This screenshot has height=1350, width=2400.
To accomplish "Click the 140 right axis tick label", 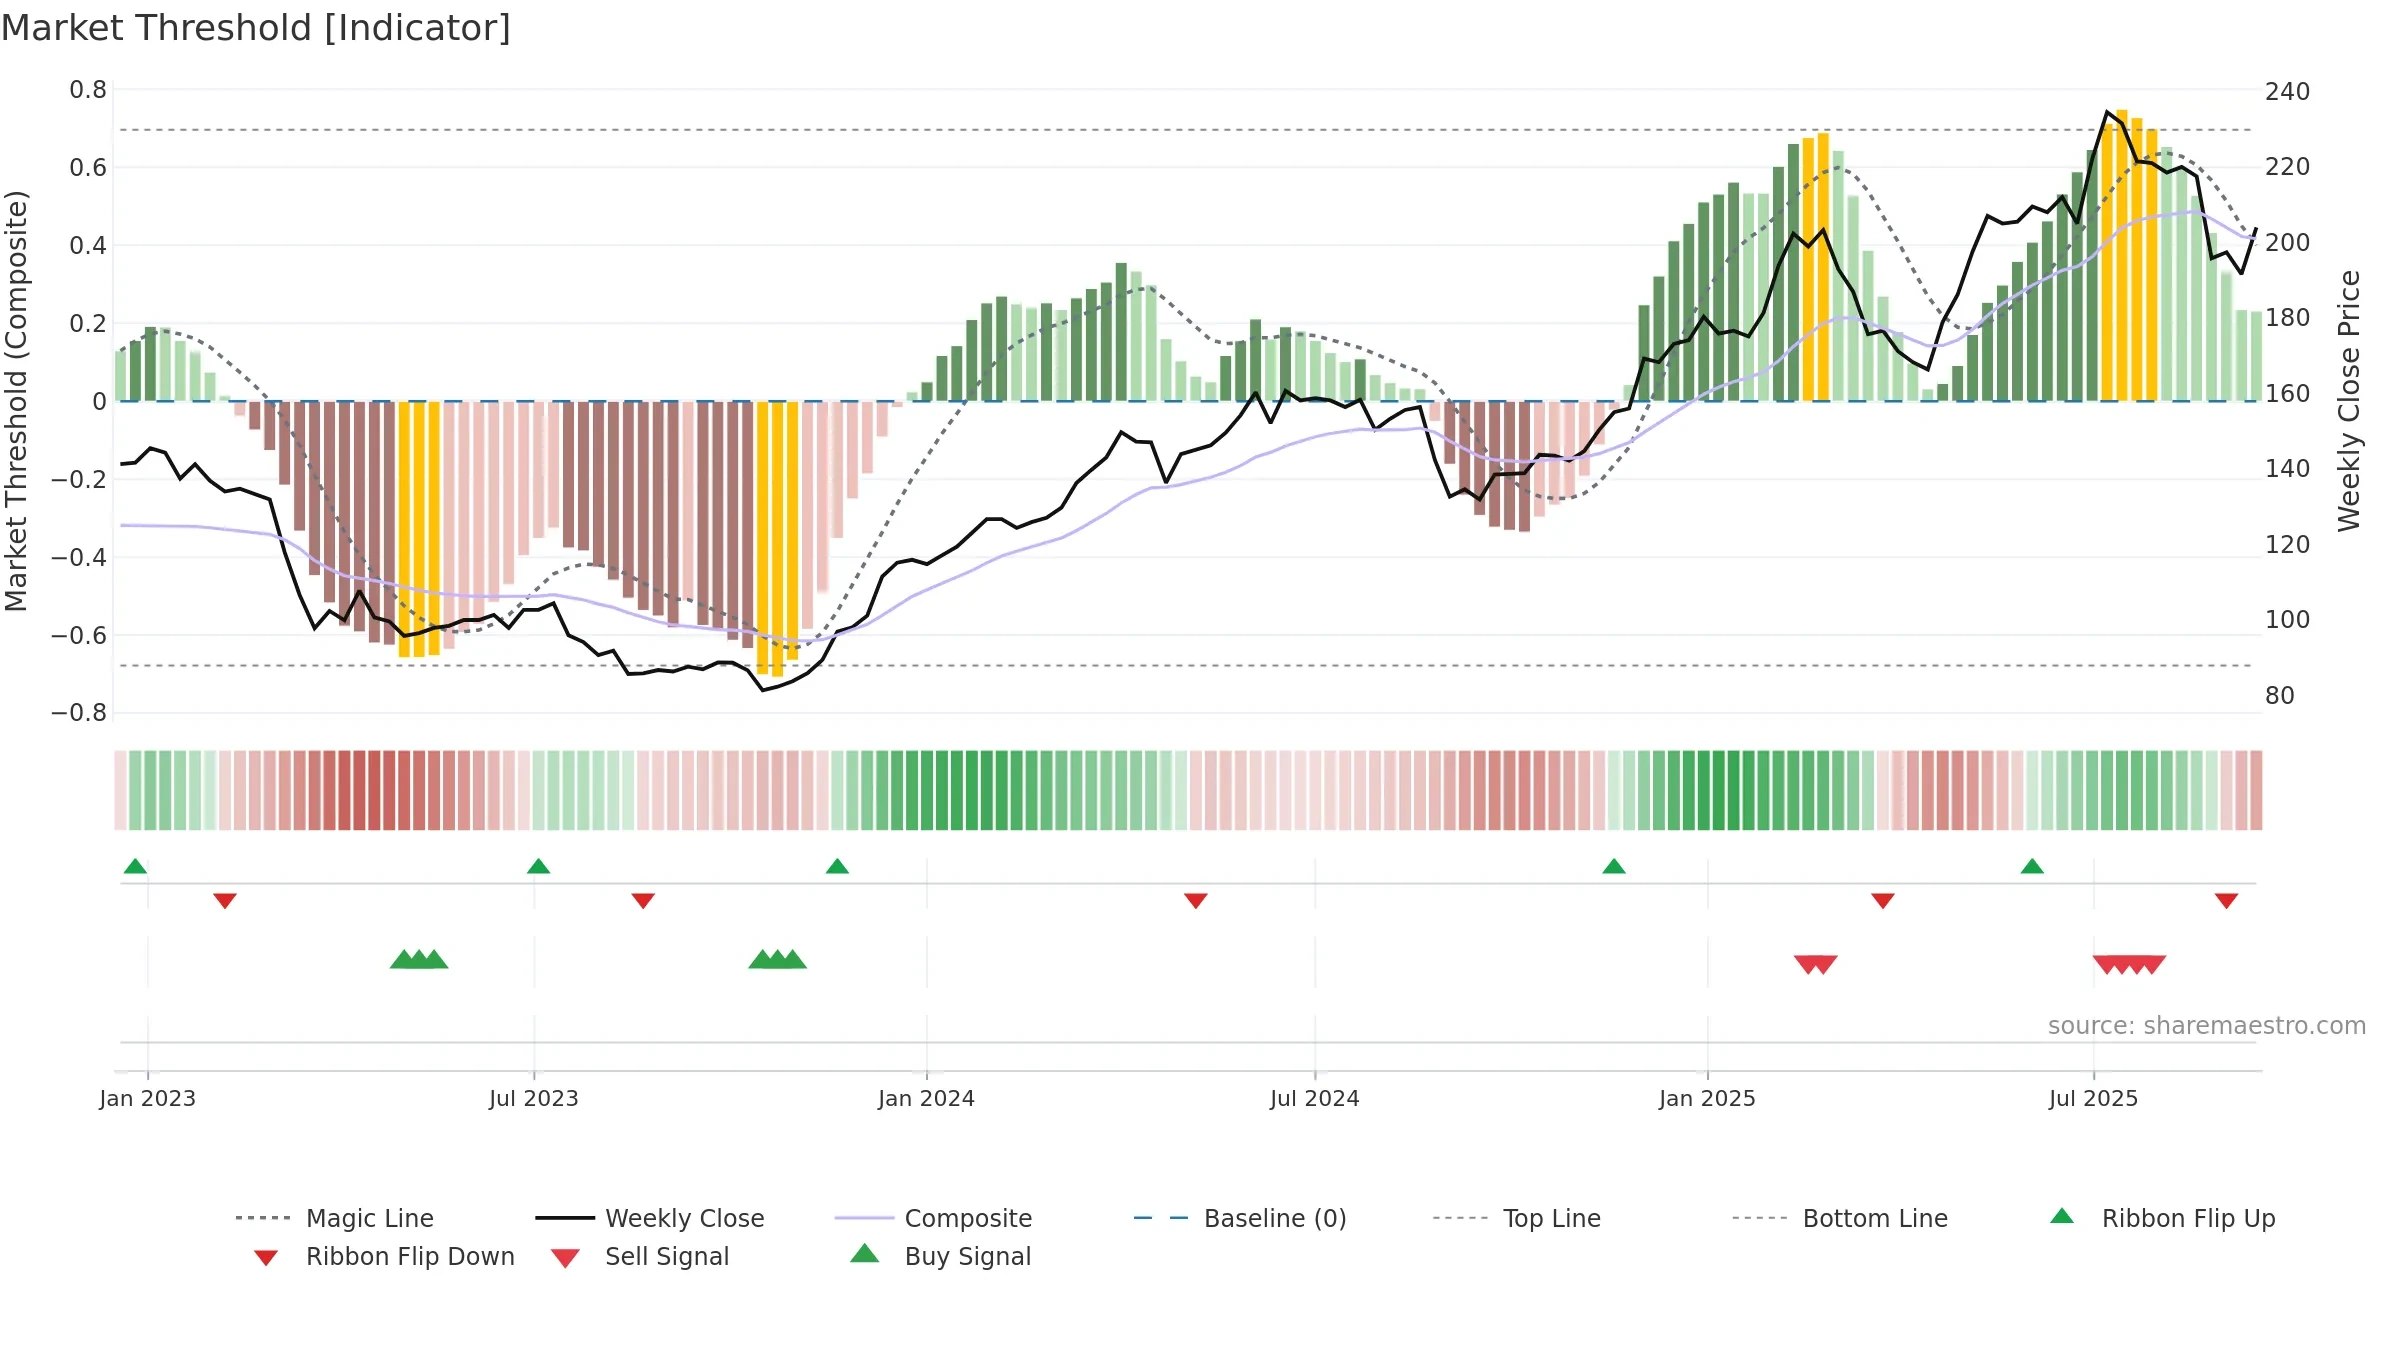I will point(2288,468).
